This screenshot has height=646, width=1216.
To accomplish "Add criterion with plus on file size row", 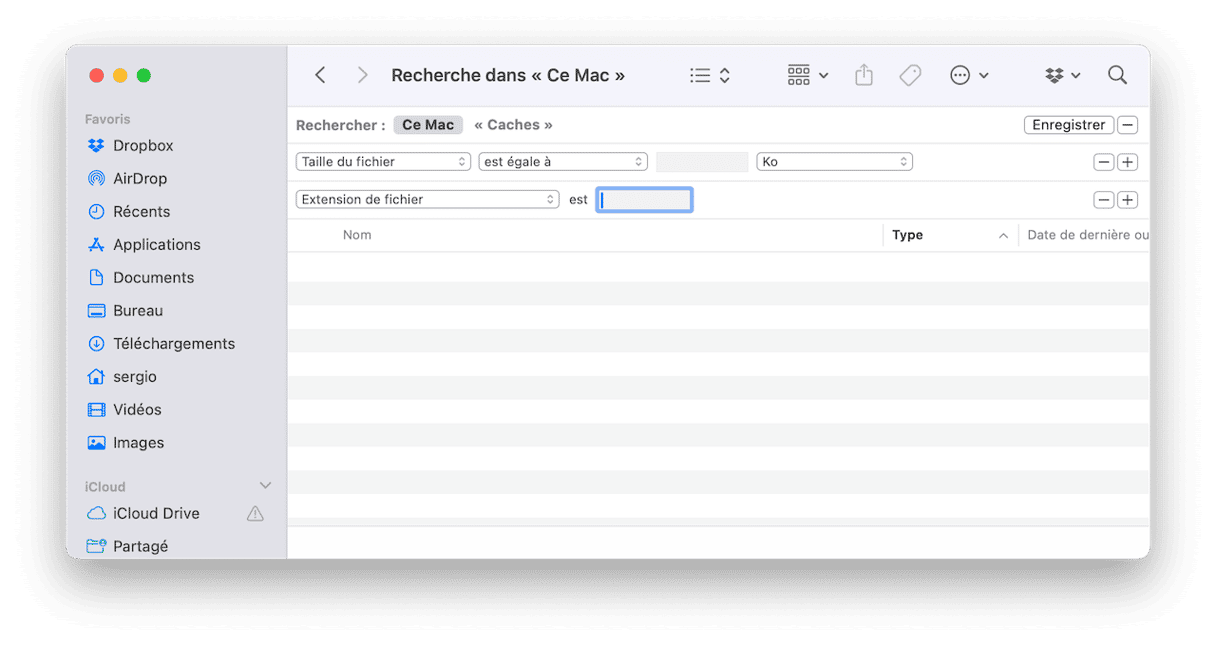I will pyautogui.click(x=1128, y=162).
